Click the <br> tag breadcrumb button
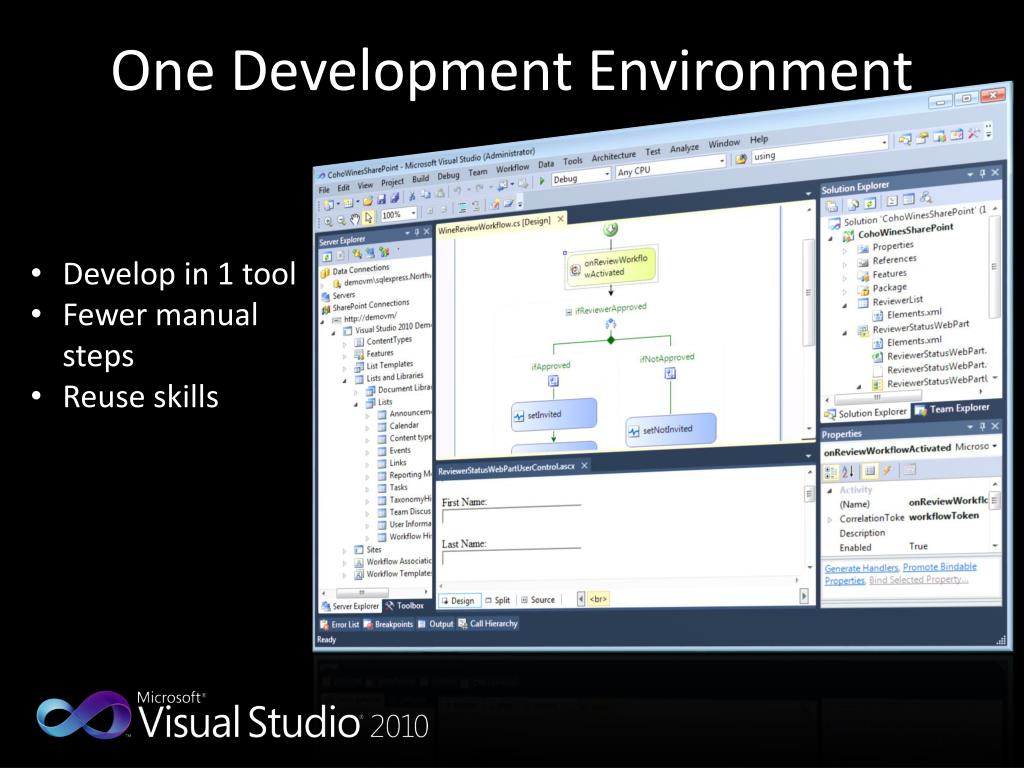 [x=598, y=598]
